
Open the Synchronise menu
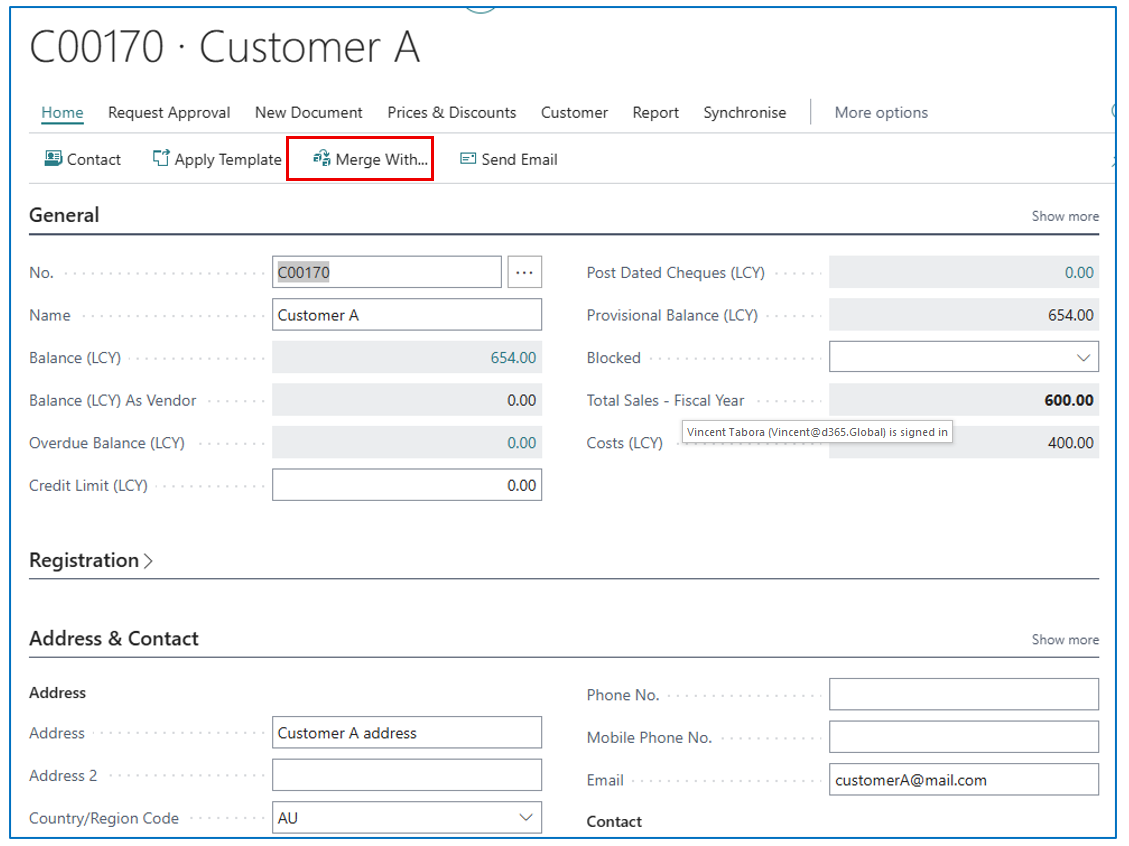pyautogui.click(x=744, y=113)
